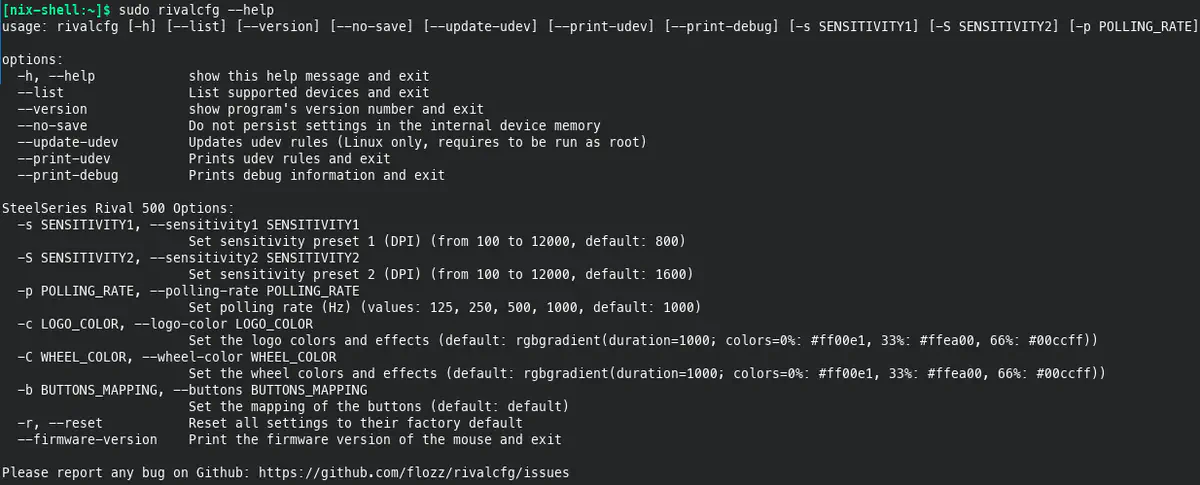Click 'Updates udev rules' description text

click(x=417, y=142)
